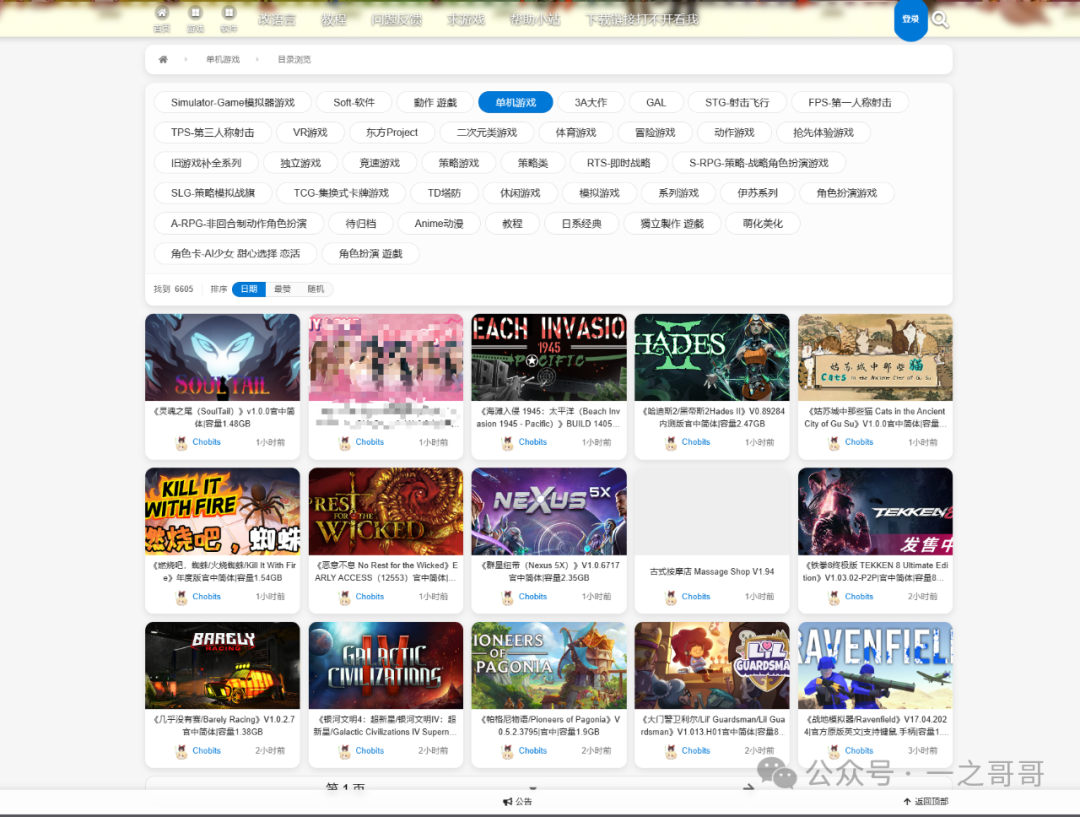Click the uploader avatar on the Ravenfield card

[x=834, y=752]
